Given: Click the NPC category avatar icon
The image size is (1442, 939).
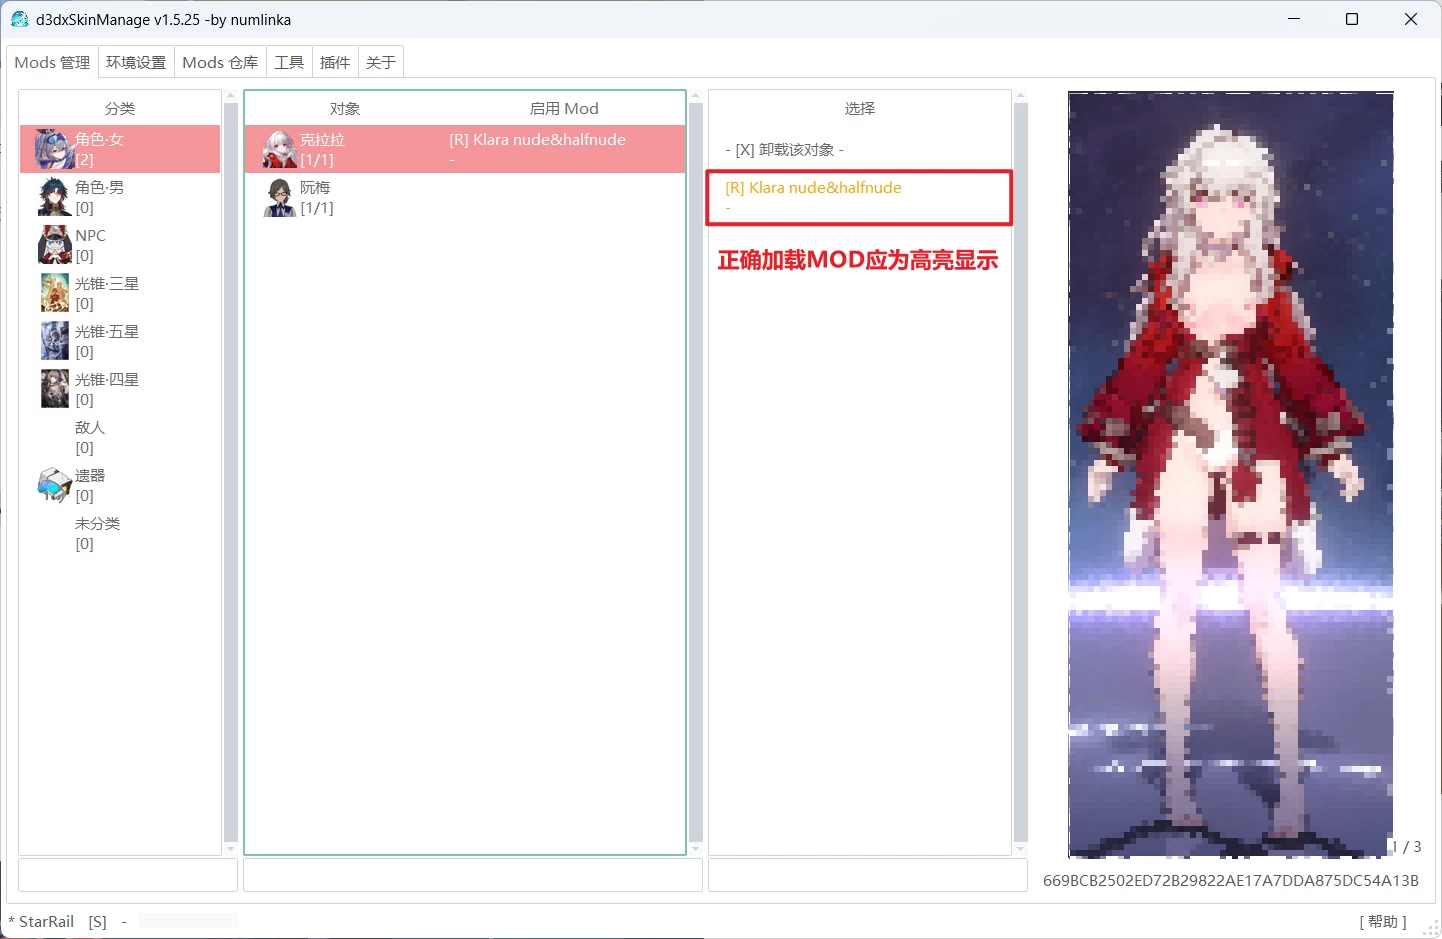Looking at the screenshot, I should point(54,245).
